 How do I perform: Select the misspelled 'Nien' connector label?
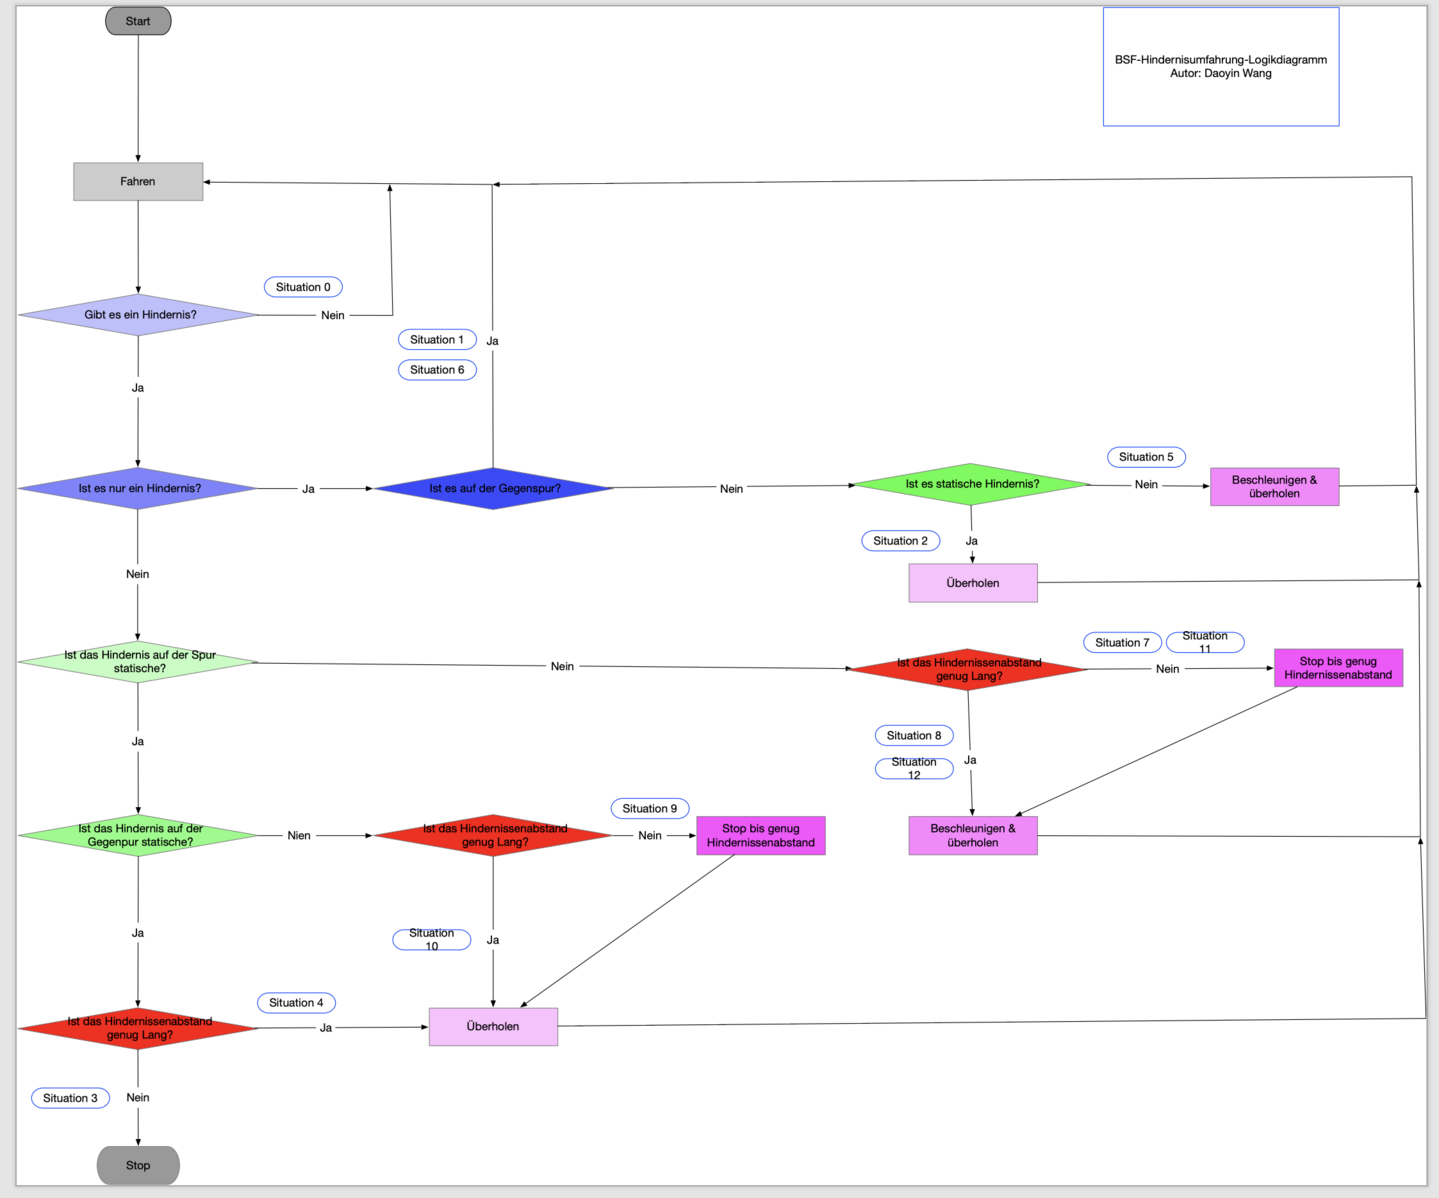299,836
